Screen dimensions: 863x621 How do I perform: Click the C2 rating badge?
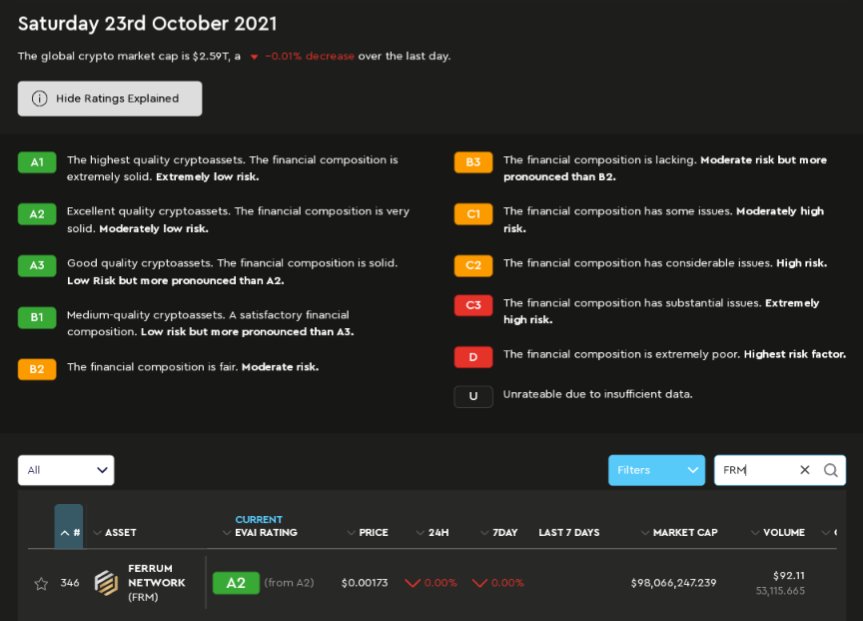(x=473, y=265)
